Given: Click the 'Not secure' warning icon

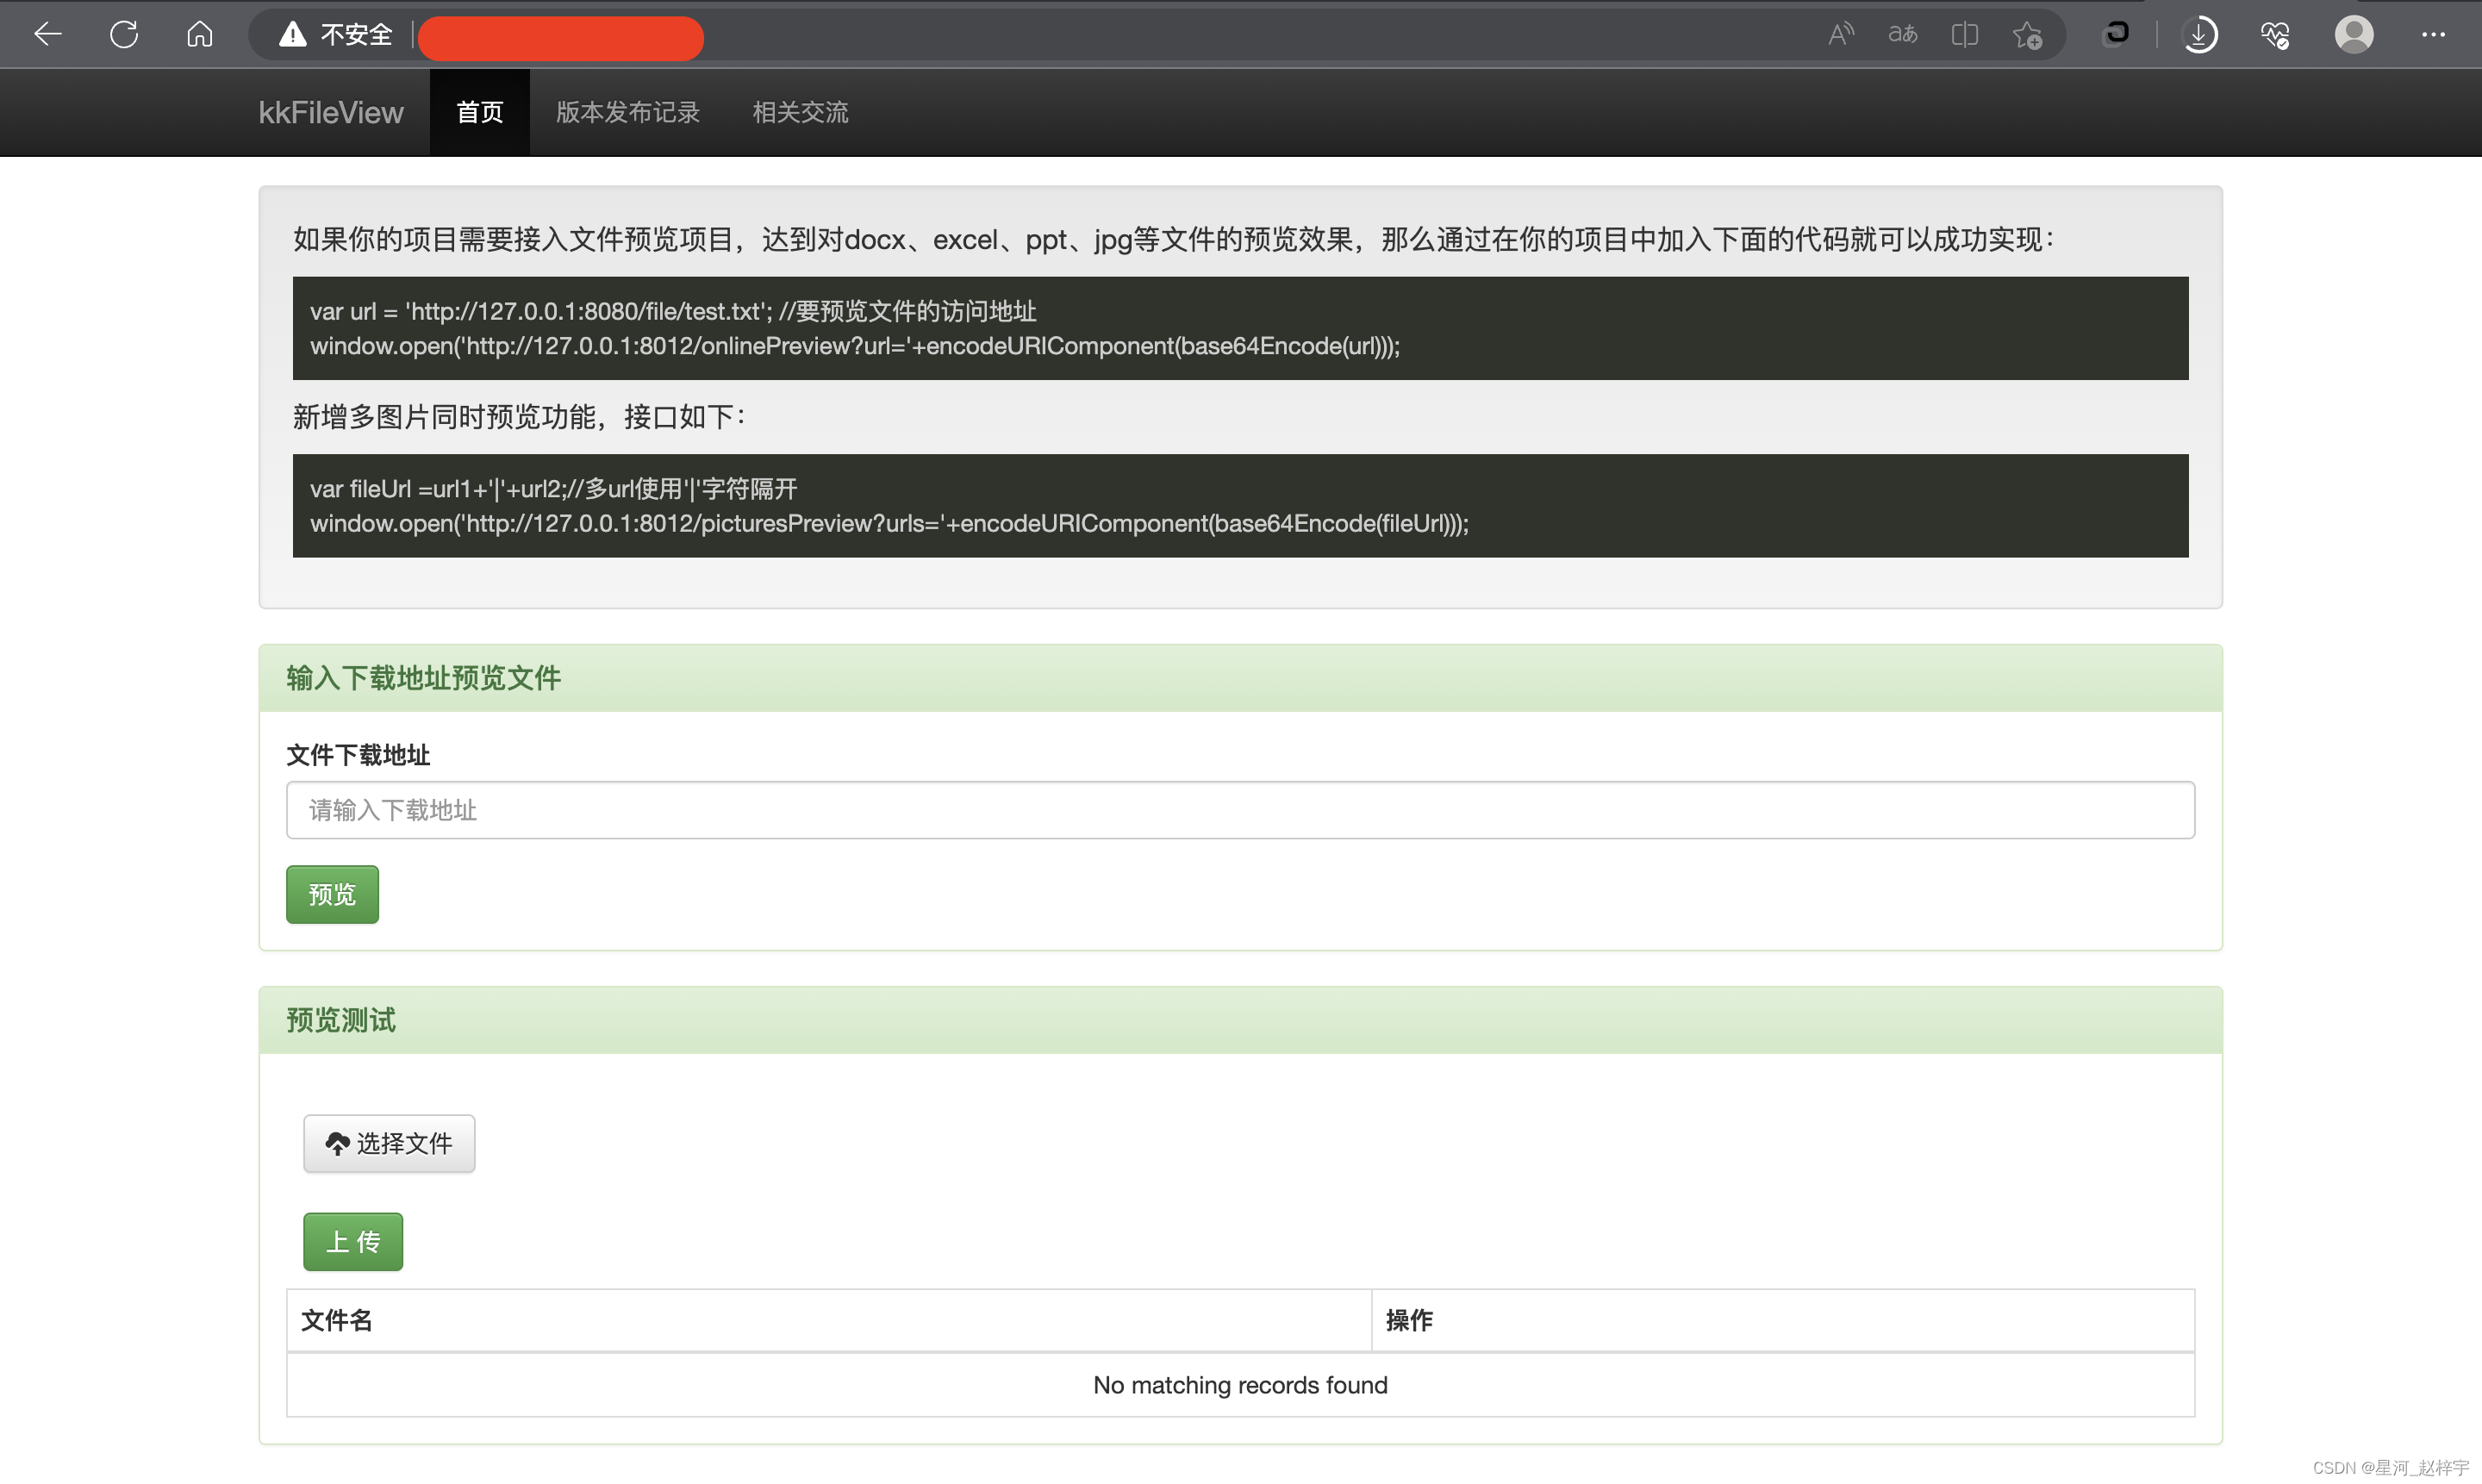Looking at the screenshot, I should (x=291, y=34).
